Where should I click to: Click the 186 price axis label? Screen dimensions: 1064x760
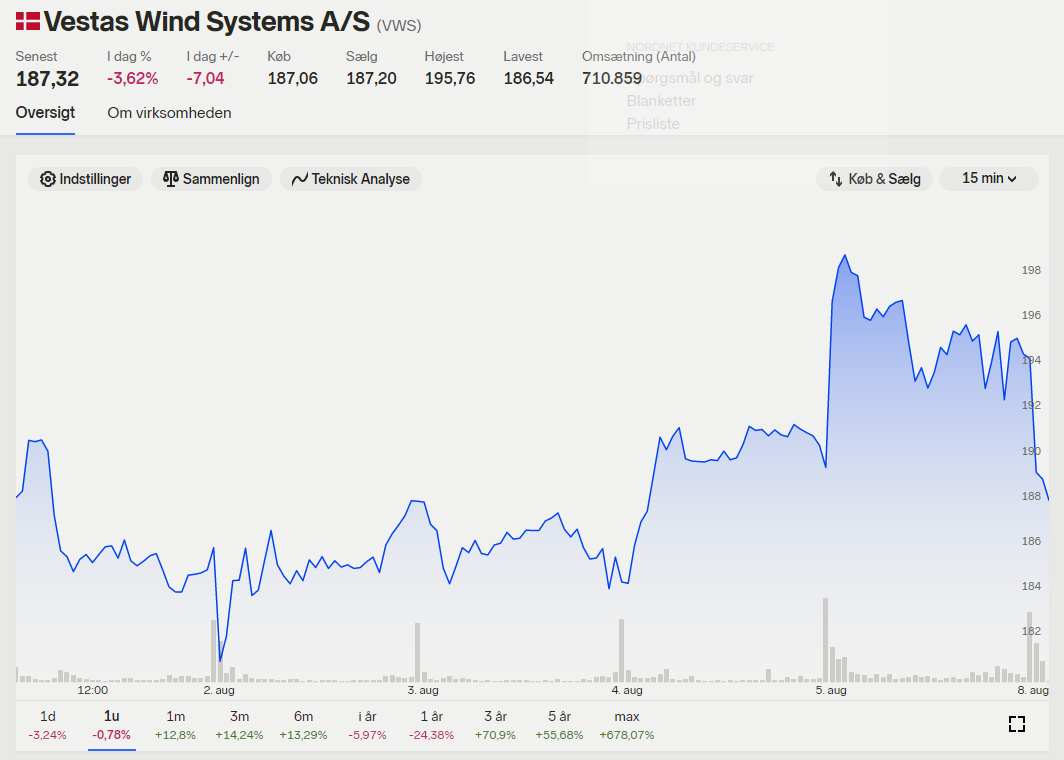pyautogui.click(x=1031, y=541)
